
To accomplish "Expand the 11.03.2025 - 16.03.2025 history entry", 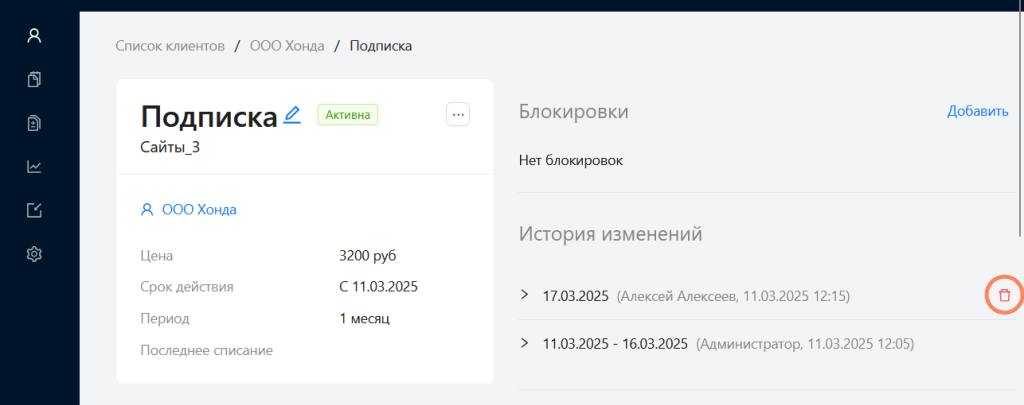I will point(524,342).
